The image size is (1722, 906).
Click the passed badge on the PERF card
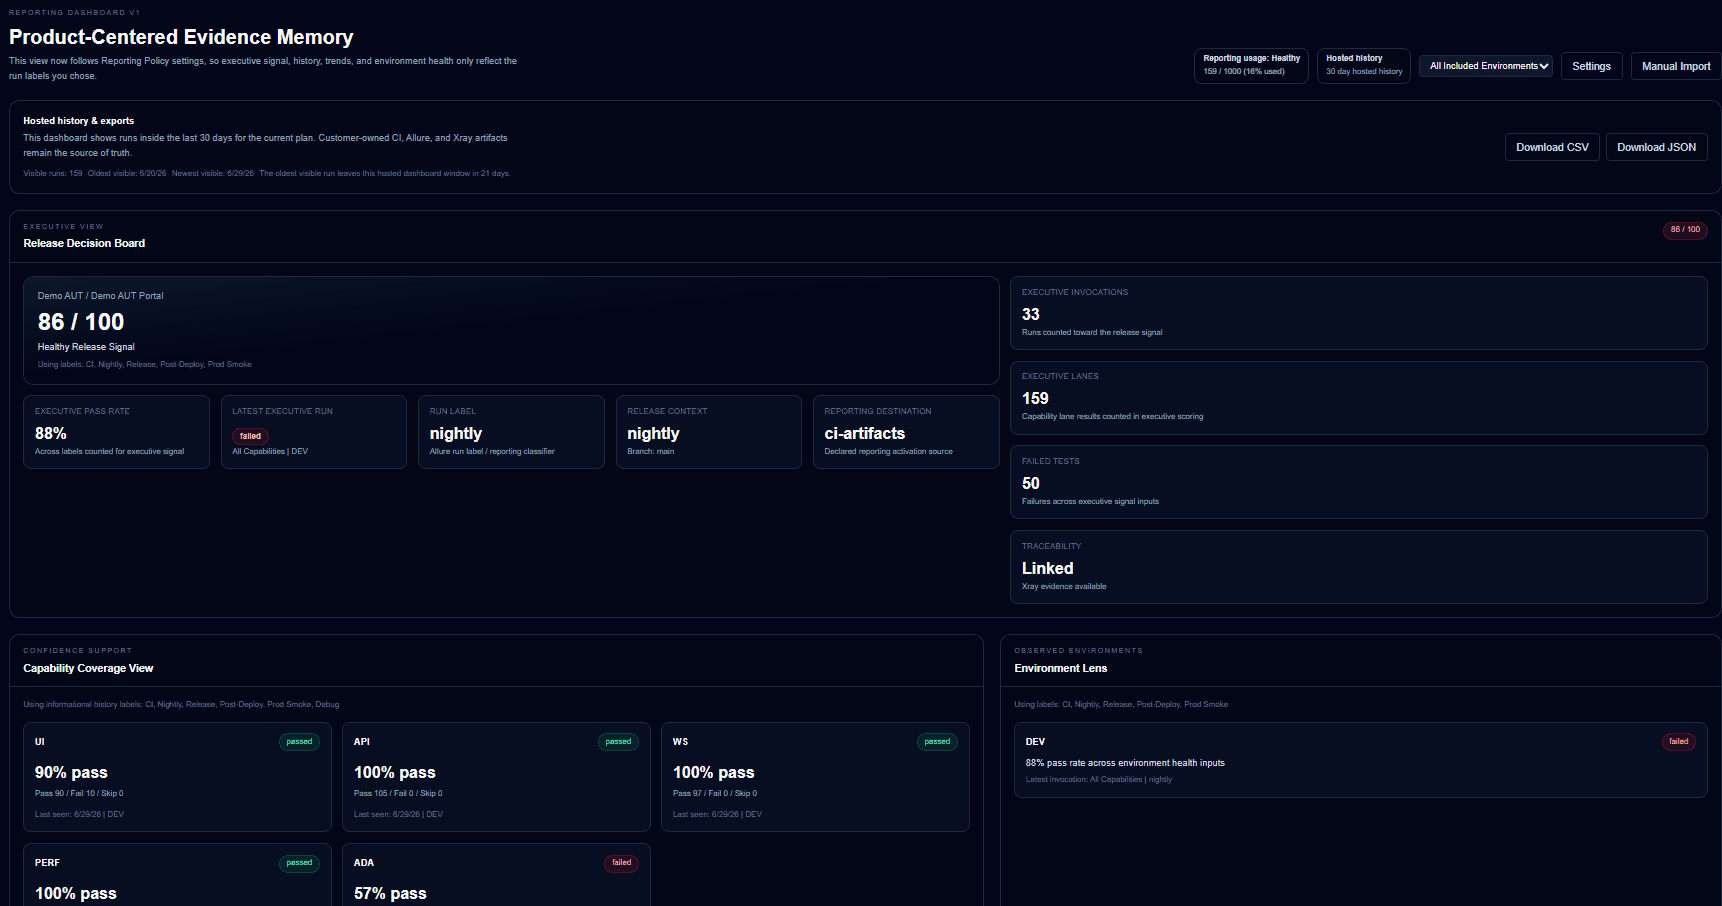point(299,863)
